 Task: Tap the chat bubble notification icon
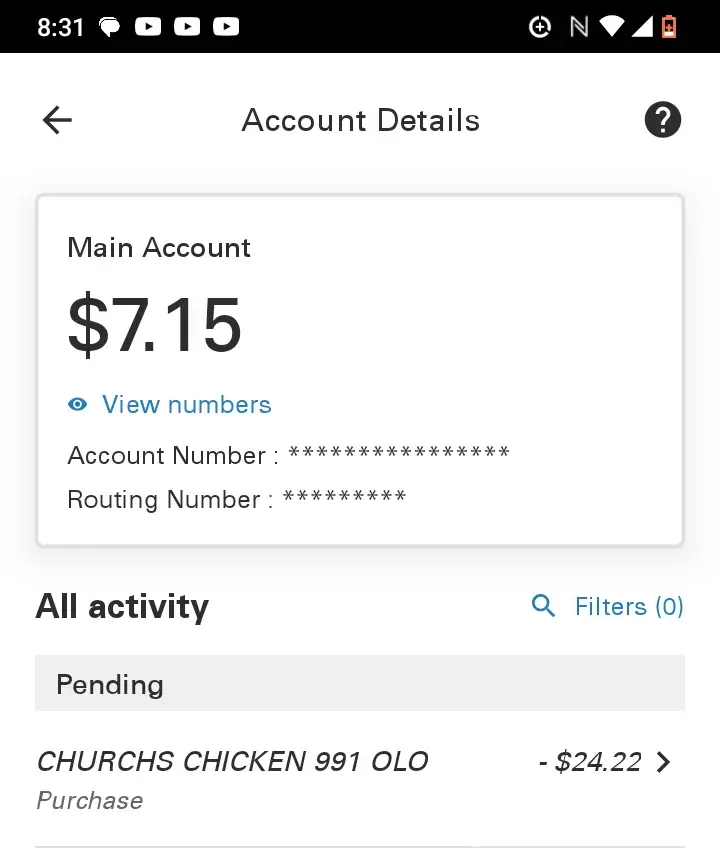(x=109, y=27)
